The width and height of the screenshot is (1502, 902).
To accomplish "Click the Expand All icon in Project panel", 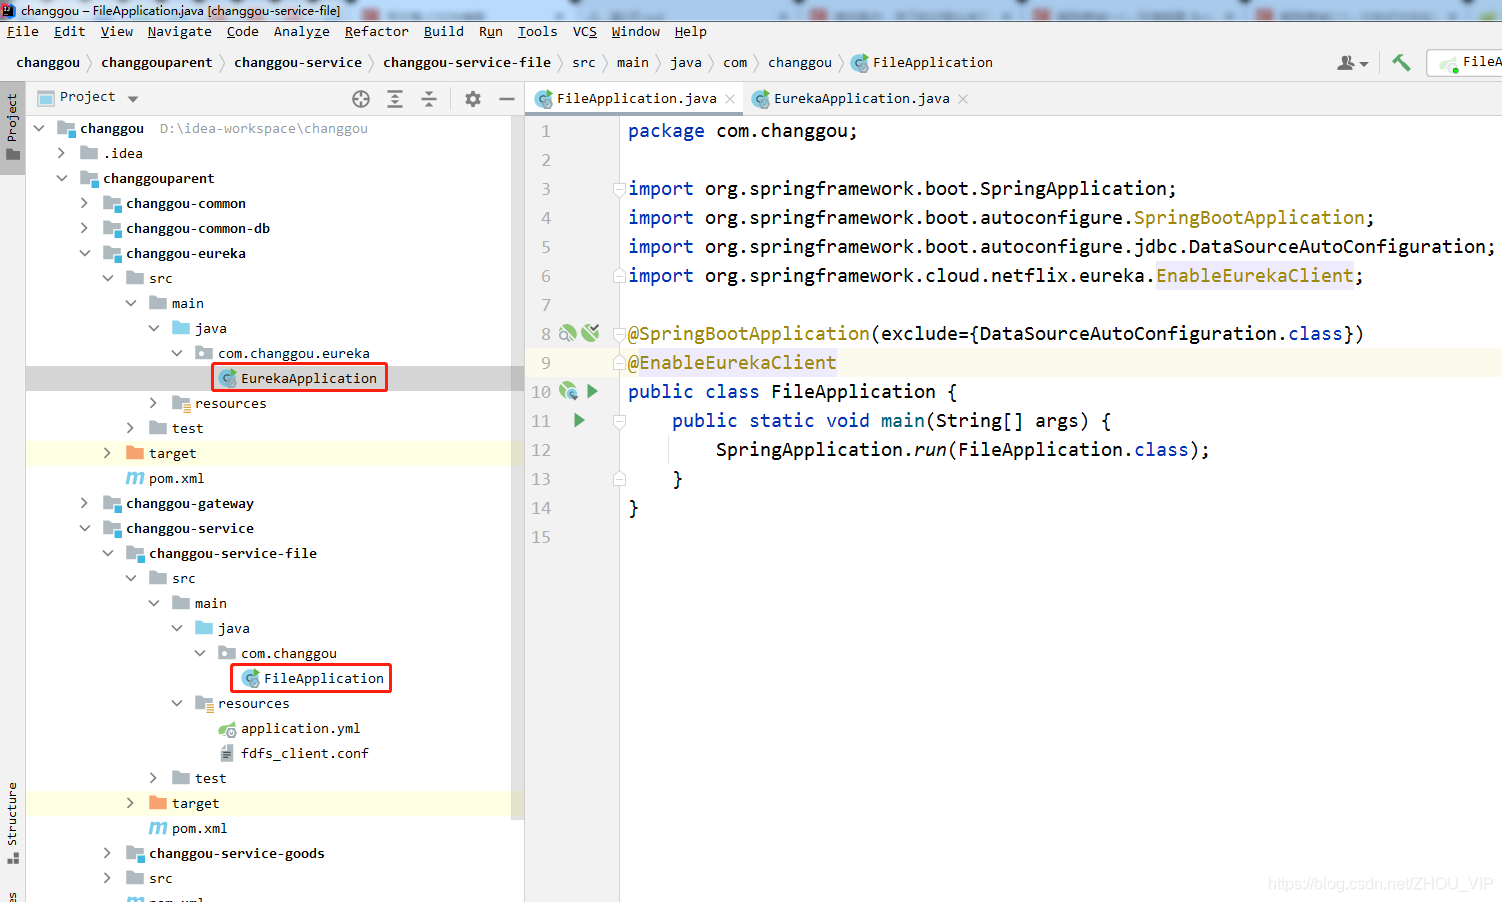I will pos(395,98).
